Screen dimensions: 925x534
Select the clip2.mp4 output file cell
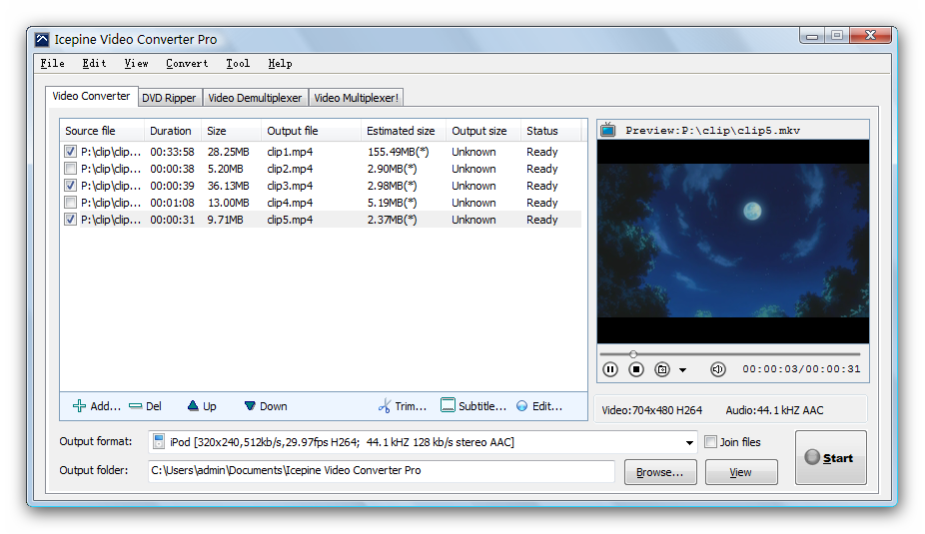290,169
